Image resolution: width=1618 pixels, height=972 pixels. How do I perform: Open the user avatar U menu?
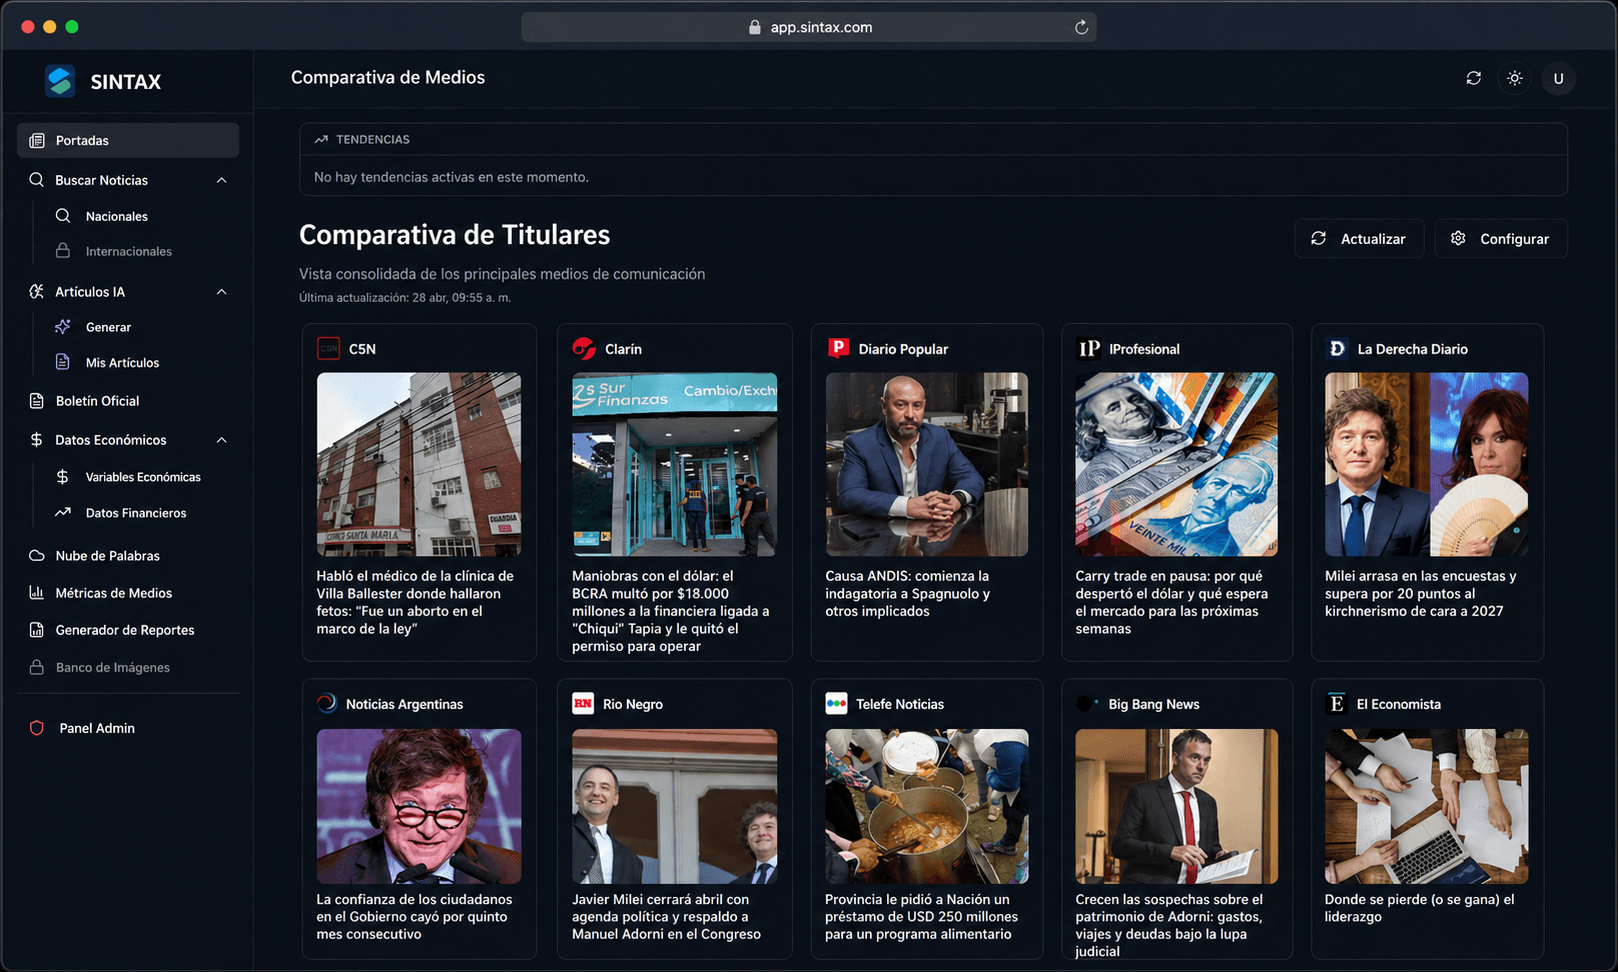click(1558, 78)
